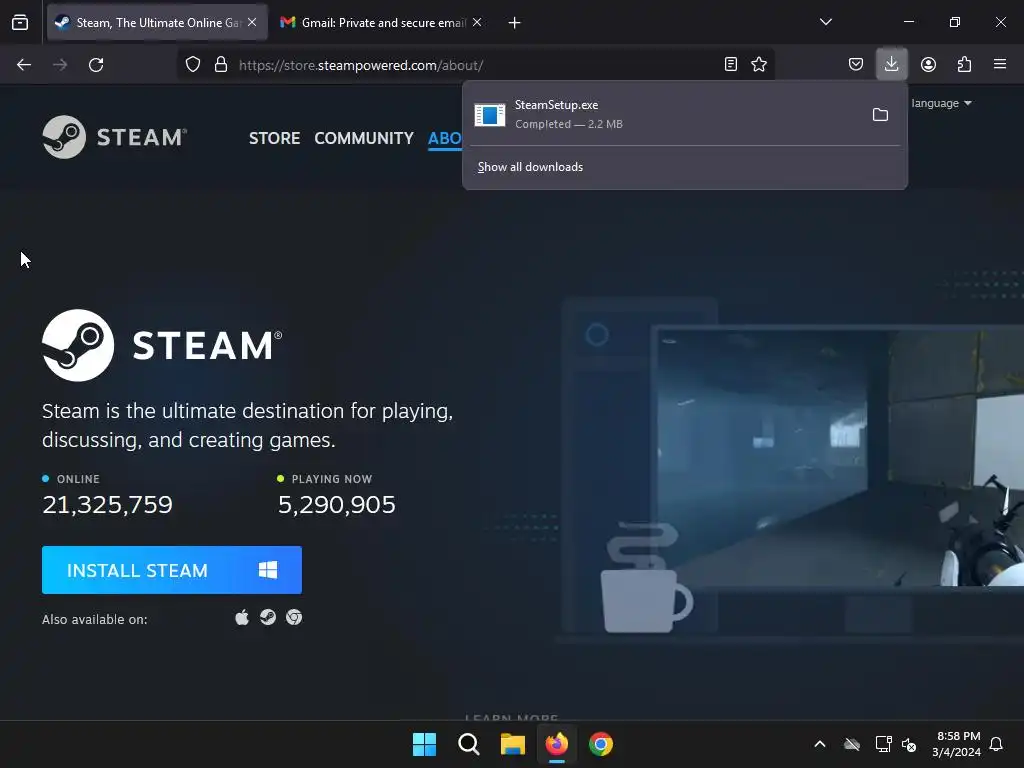
Task: Open the notifications bell
Action: pos(997,744)
